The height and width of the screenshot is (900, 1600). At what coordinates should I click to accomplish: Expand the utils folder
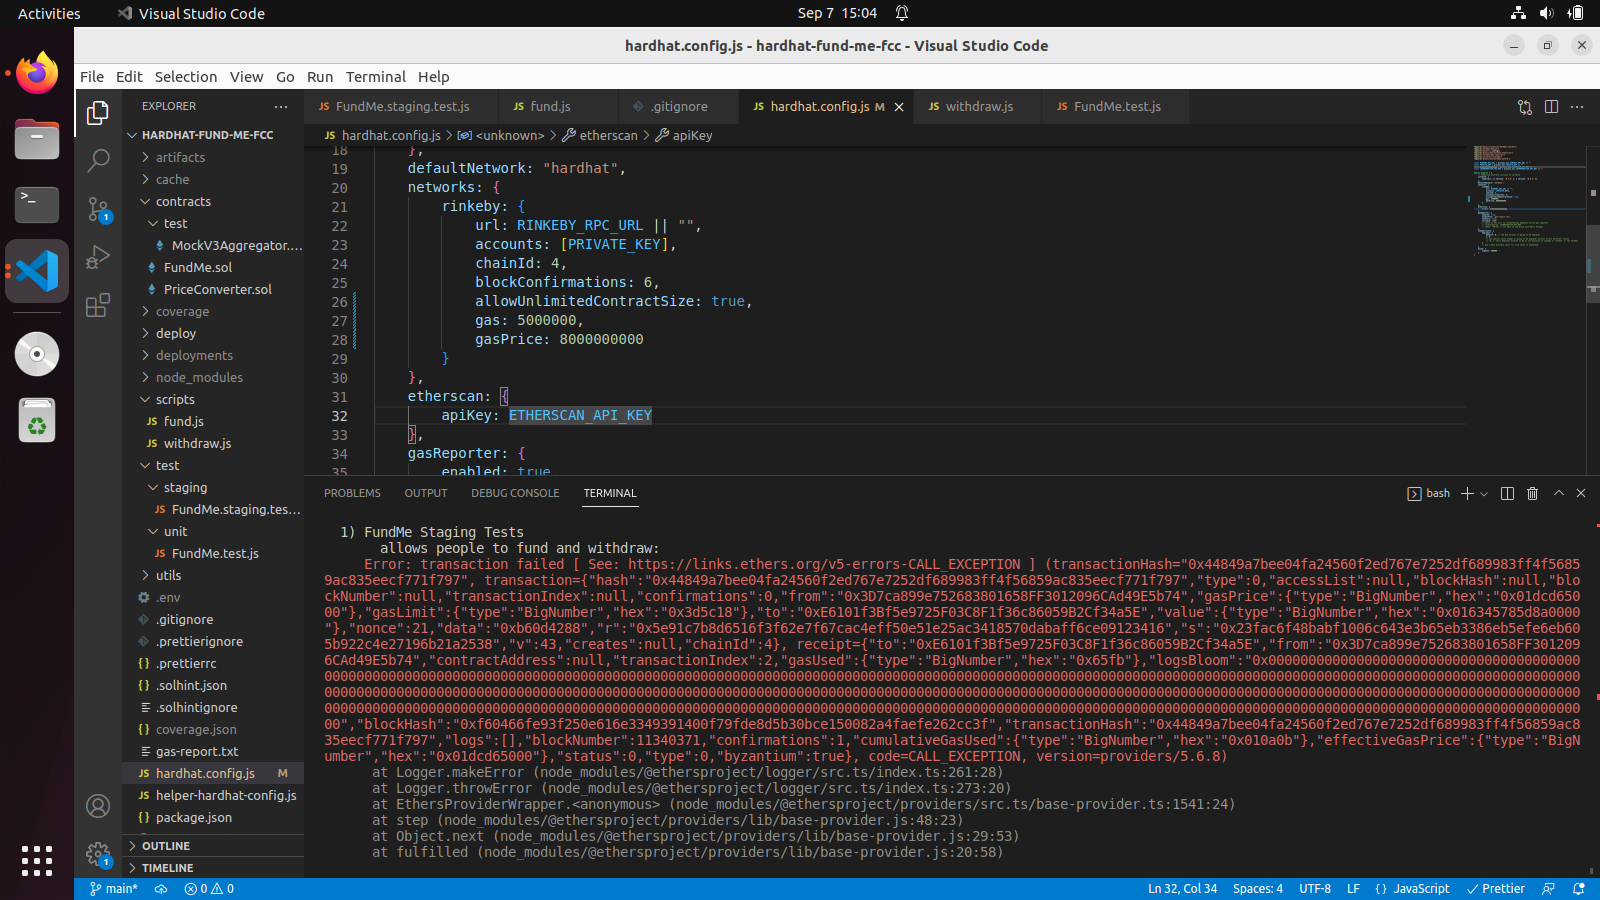tap(213, 575)
